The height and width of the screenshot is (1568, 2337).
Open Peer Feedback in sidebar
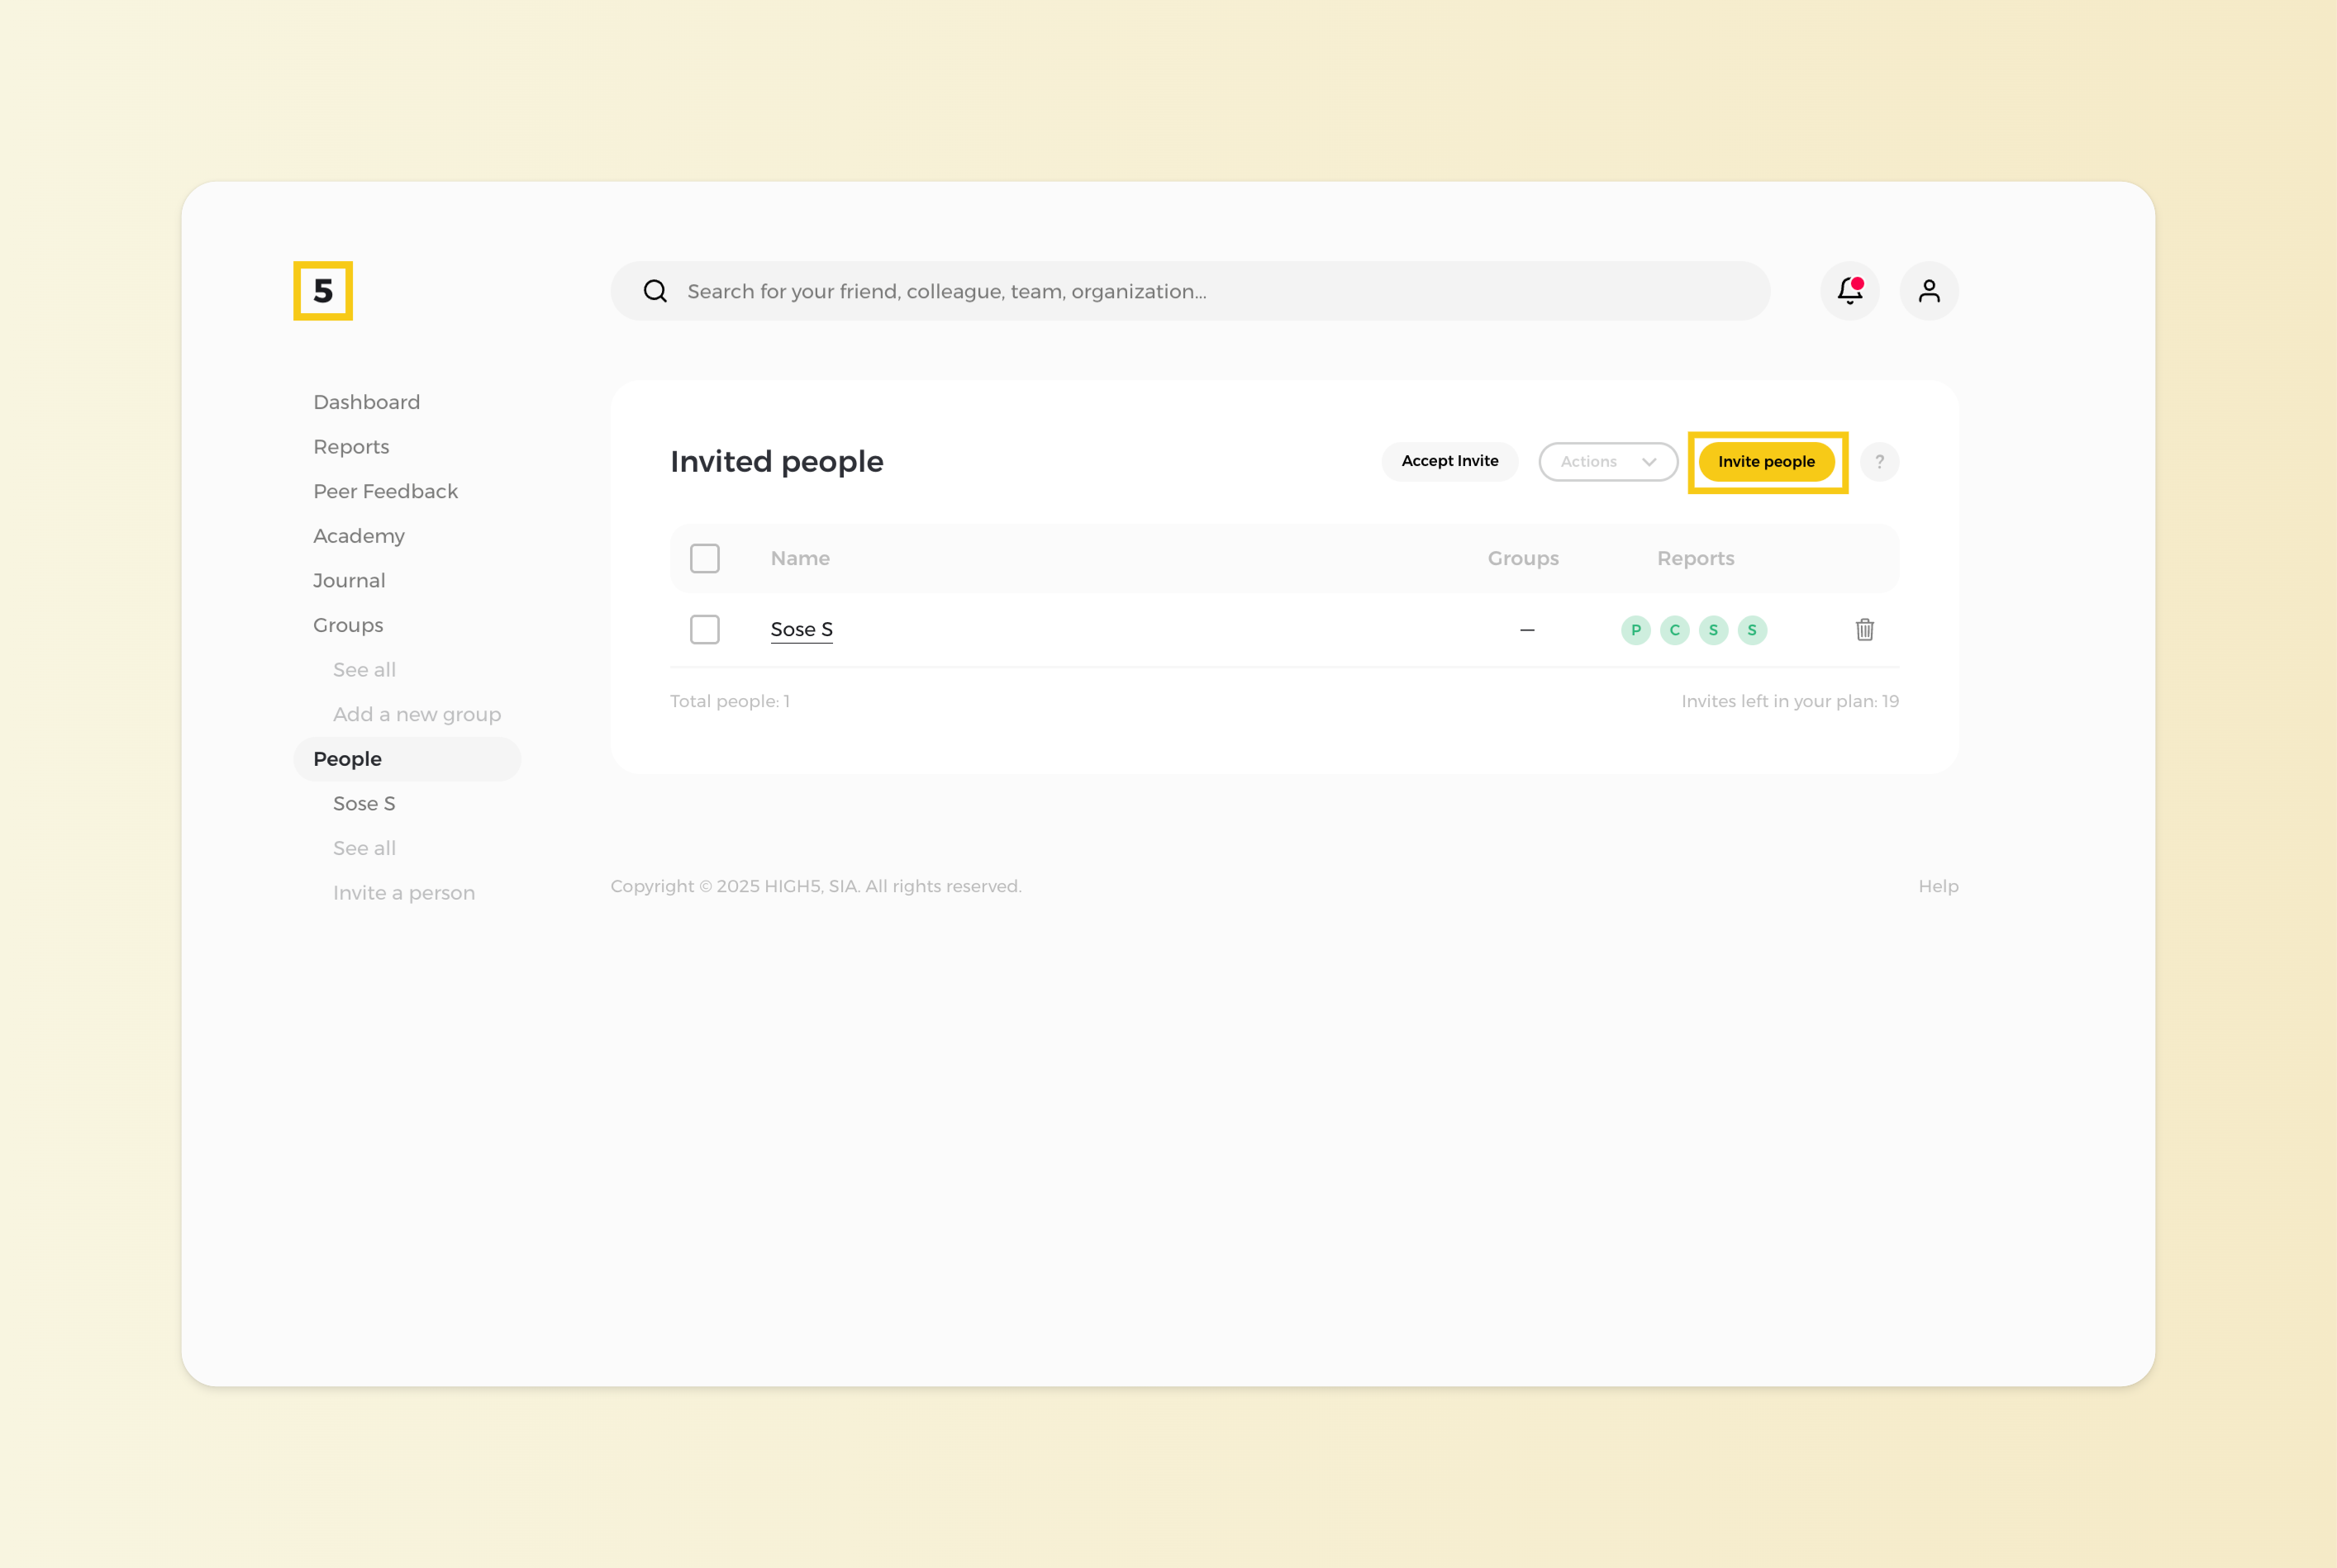click(385, 491)
